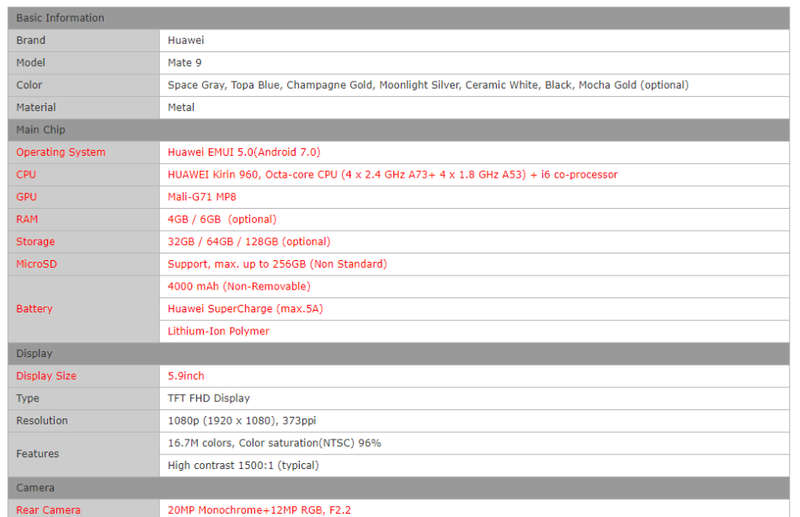800x517 pixels.
Task: Click the Huawei EMUI 5.0 value
Action: coord(244,152)
